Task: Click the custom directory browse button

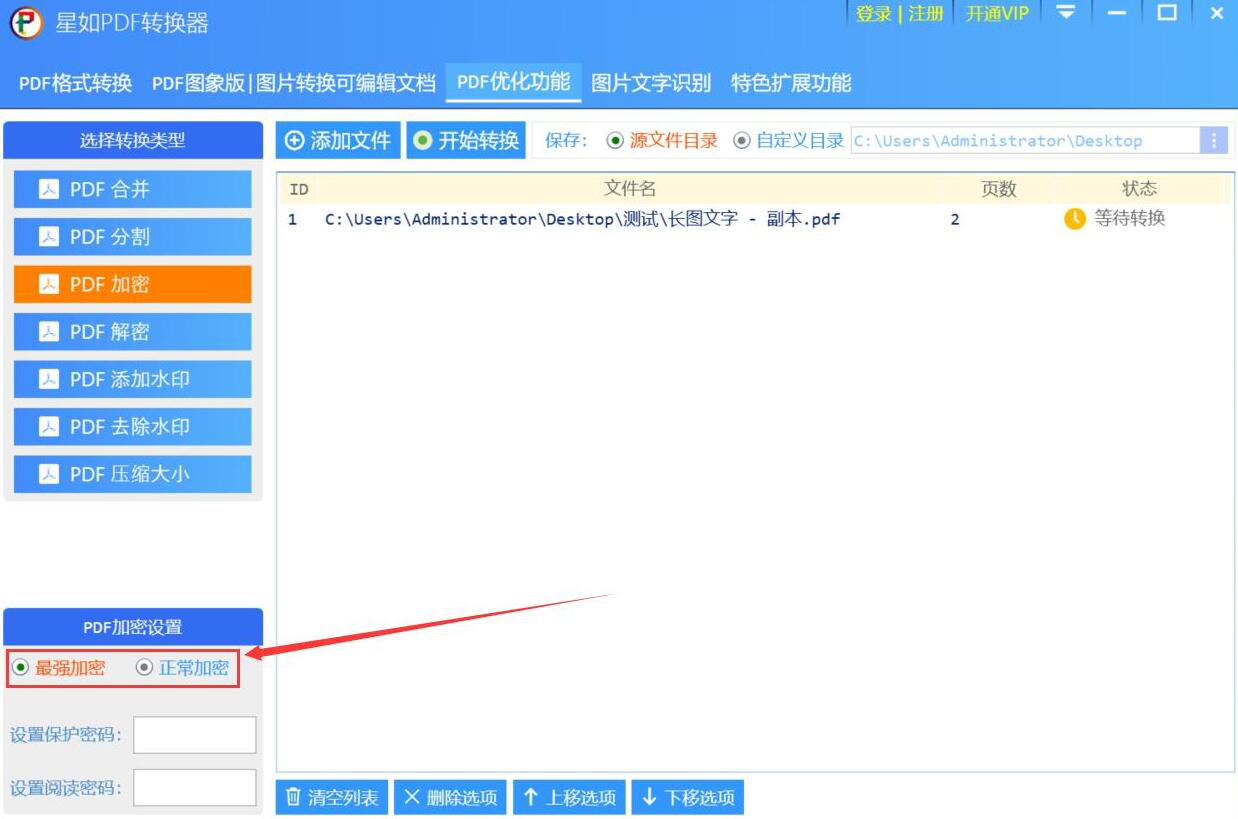Action: coord(1213,141)
